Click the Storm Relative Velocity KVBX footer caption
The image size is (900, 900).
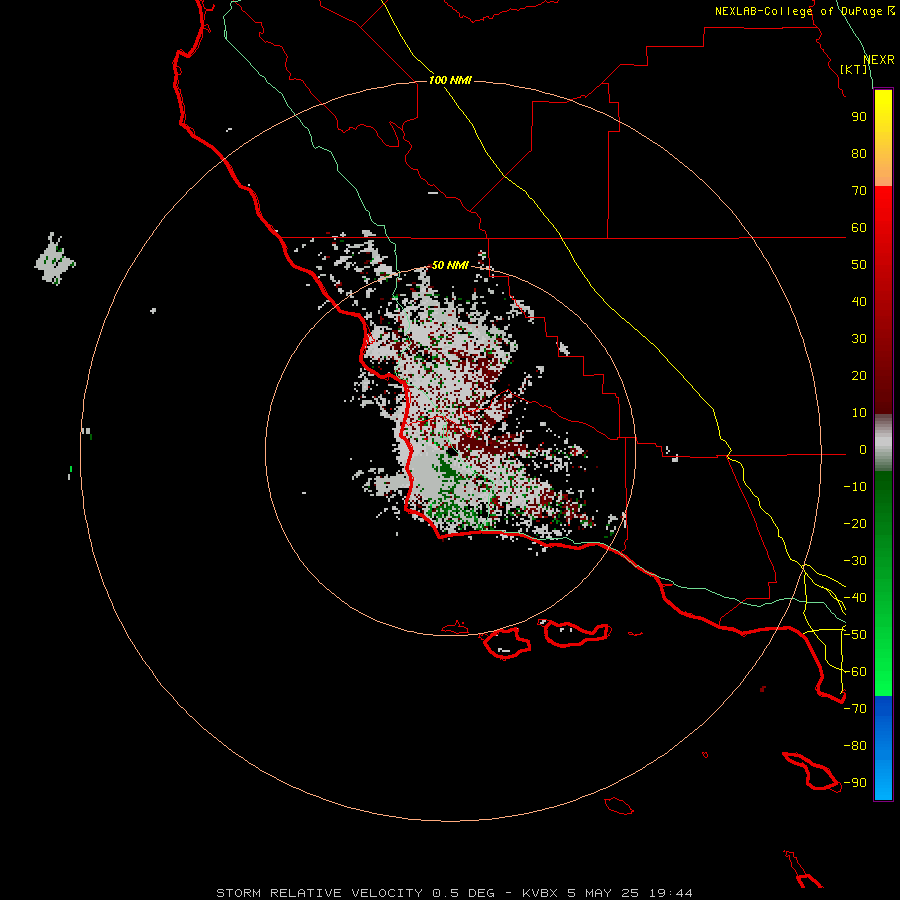tap(454, 893)
